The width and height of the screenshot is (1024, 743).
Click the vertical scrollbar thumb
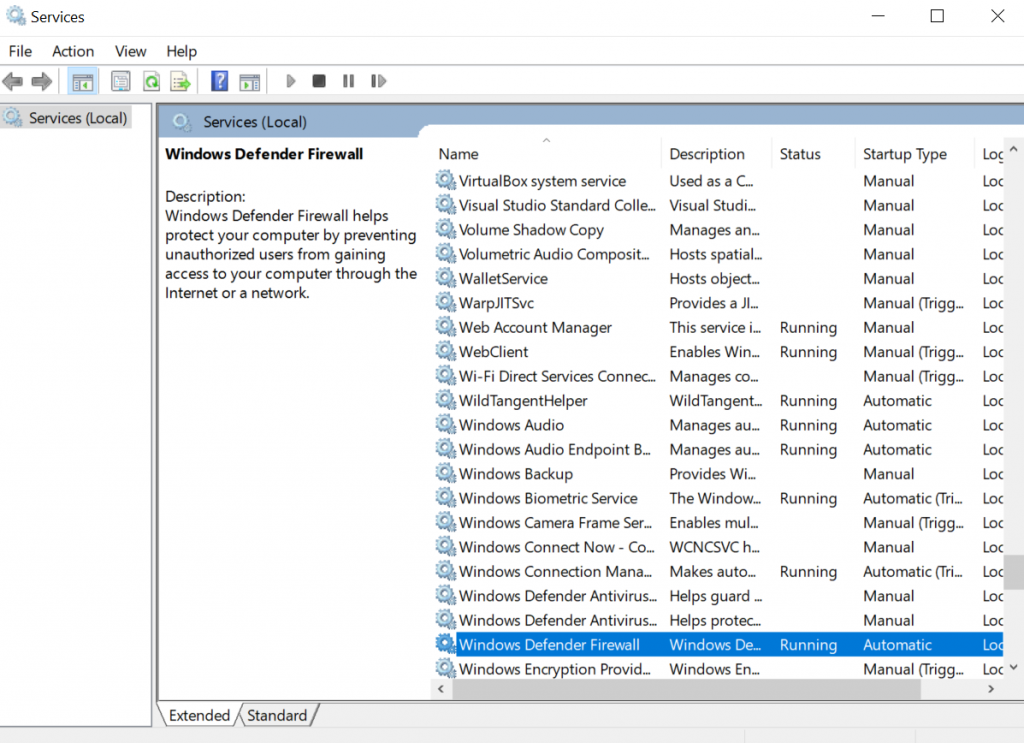coord(1014,573)
